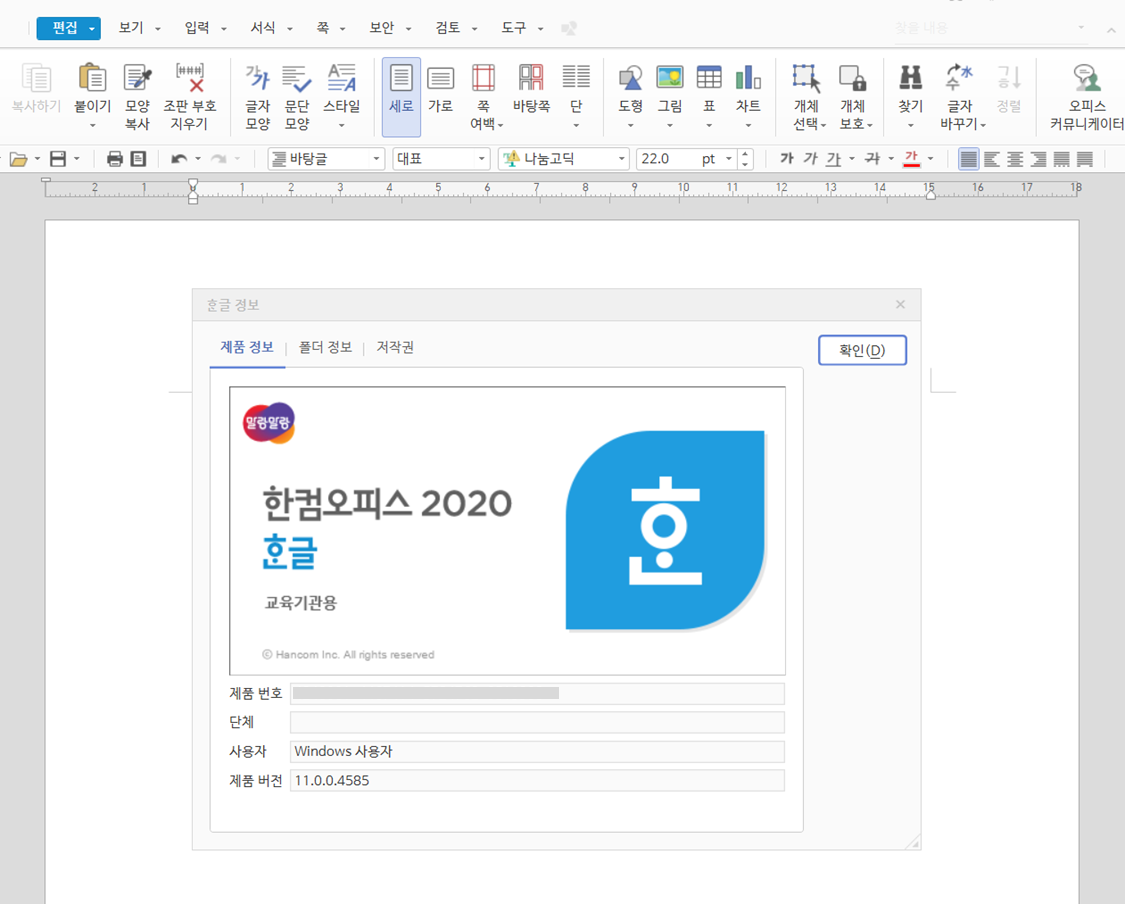Expand the 대표 language dropdown
This screenshot has width=1125, height=904.
coord(481,159)
